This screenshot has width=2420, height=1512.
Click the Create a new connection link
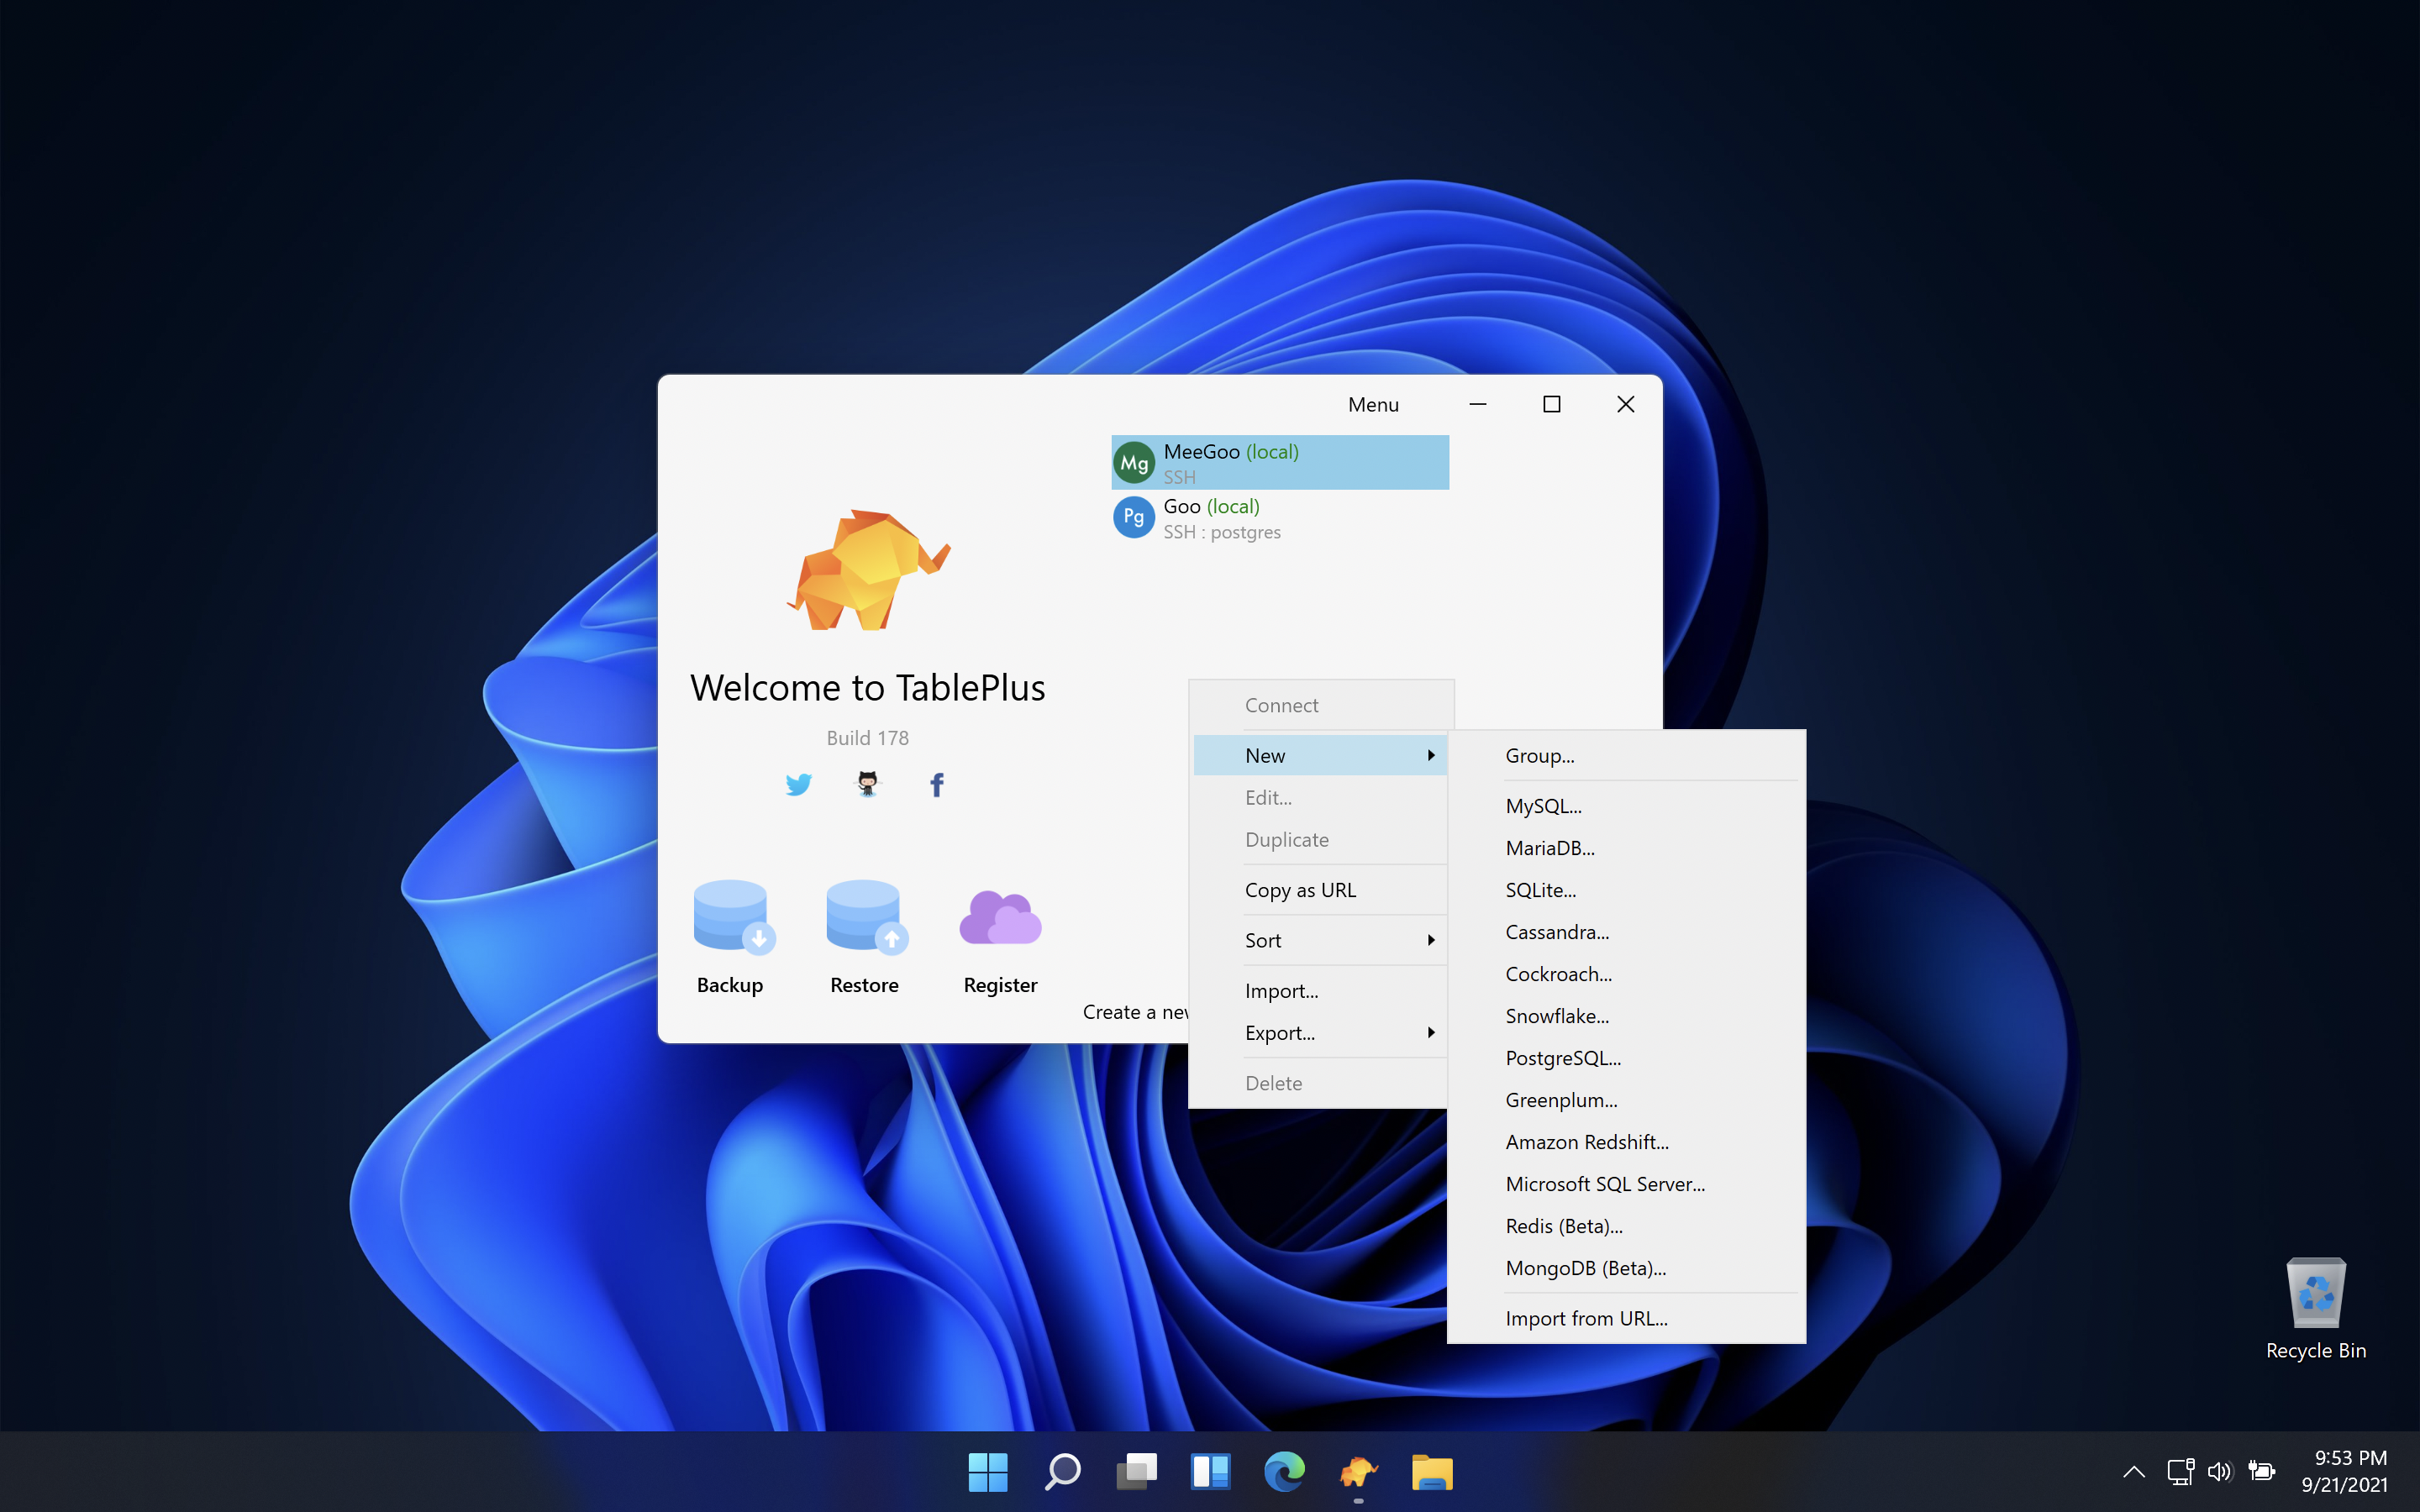tap(1135, 1012)
